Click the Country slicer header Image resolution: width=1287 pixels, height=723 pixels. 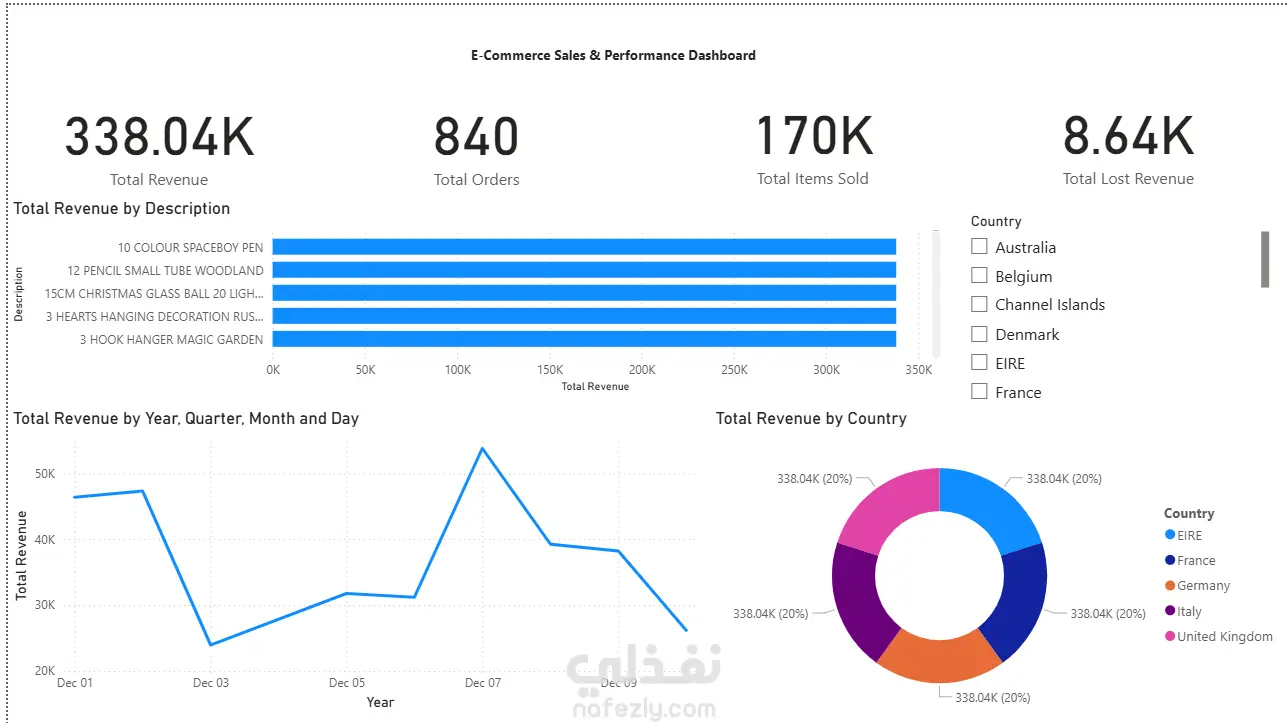pos(996,221)
